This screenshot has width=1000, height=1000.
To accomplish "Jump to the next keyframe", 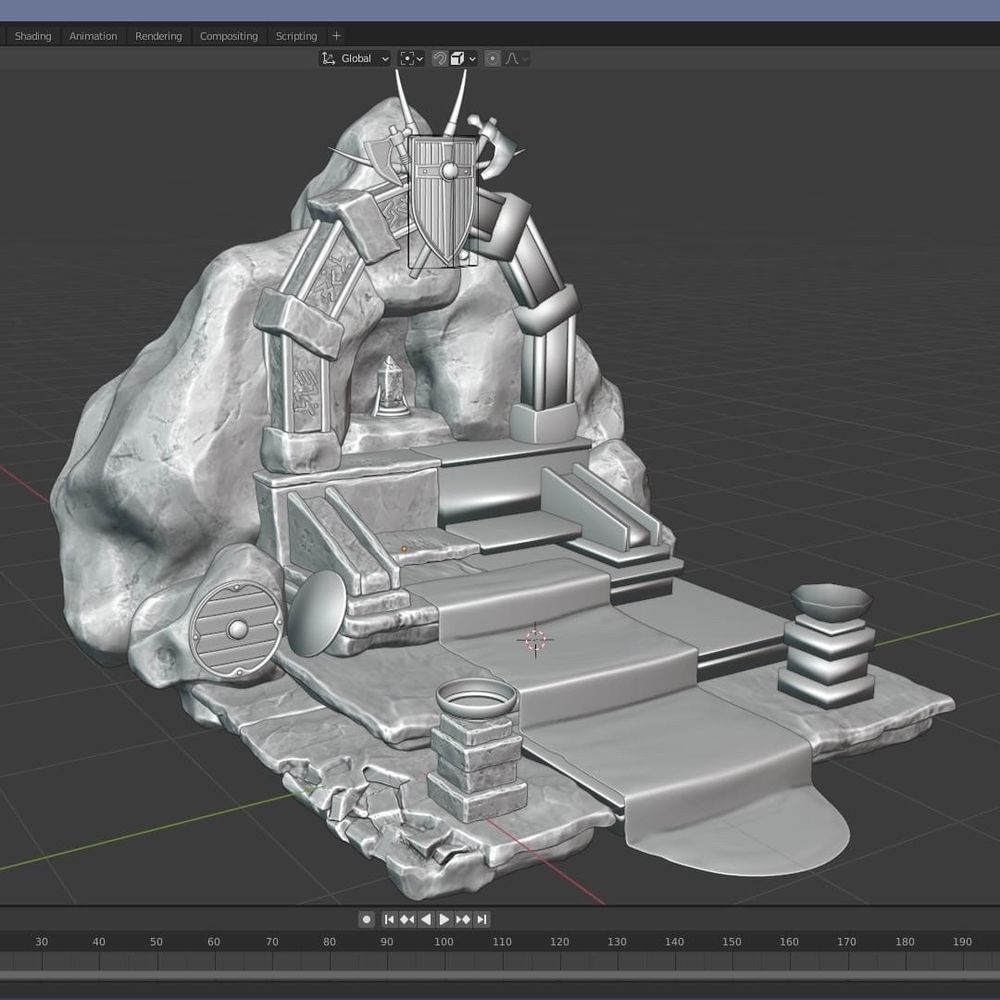I will [x=463, y=919].
